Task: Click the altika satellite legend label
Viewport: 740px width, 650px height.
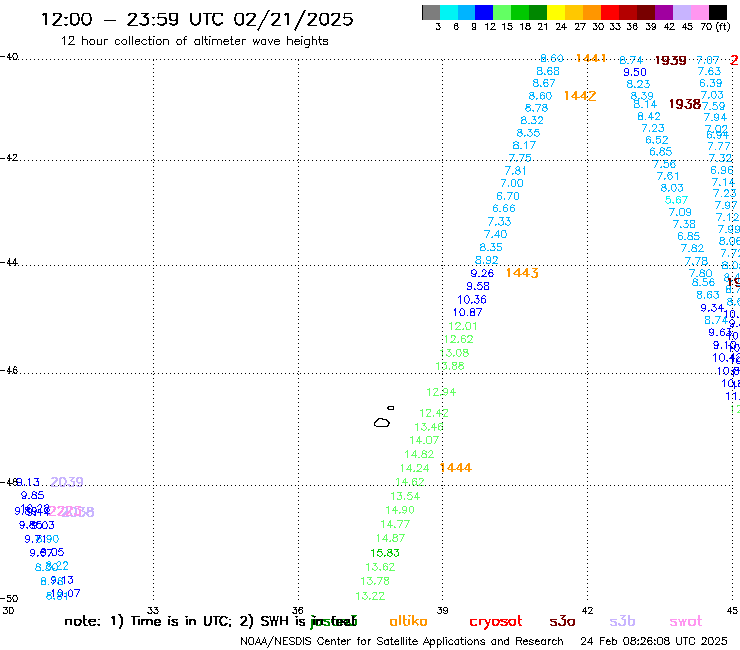Action: click(408, 621)
